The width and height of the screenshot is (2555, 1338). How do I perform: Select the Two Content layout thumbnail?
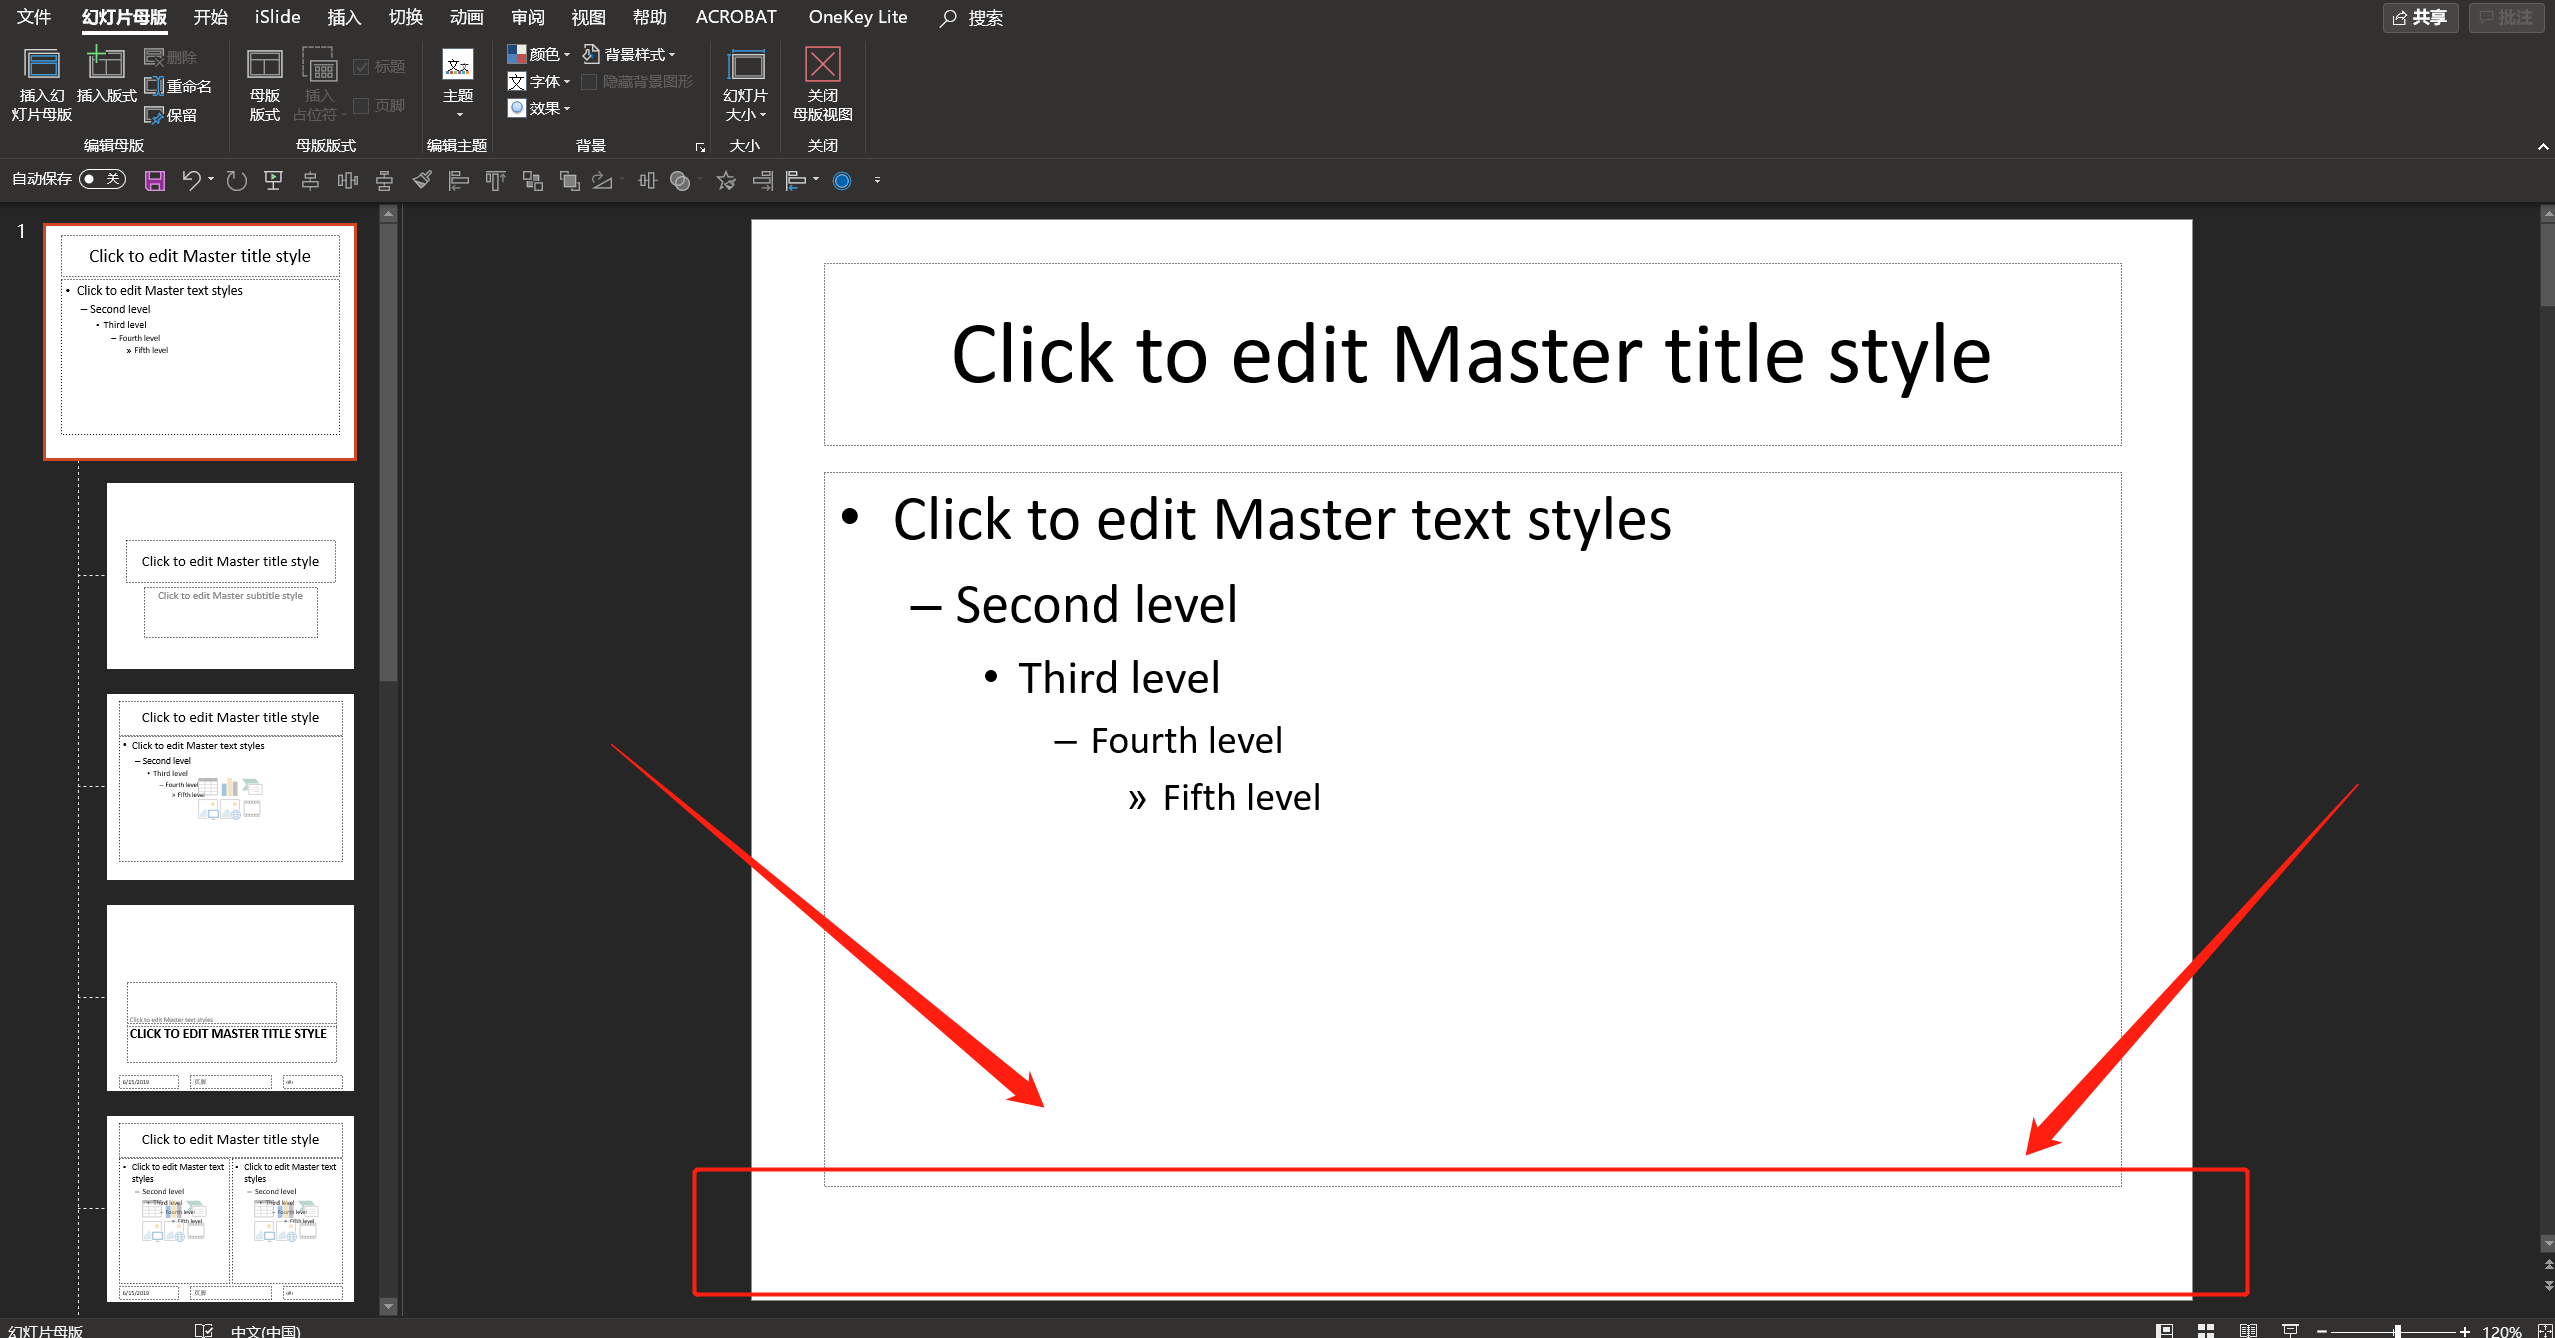pos(230,1209)
